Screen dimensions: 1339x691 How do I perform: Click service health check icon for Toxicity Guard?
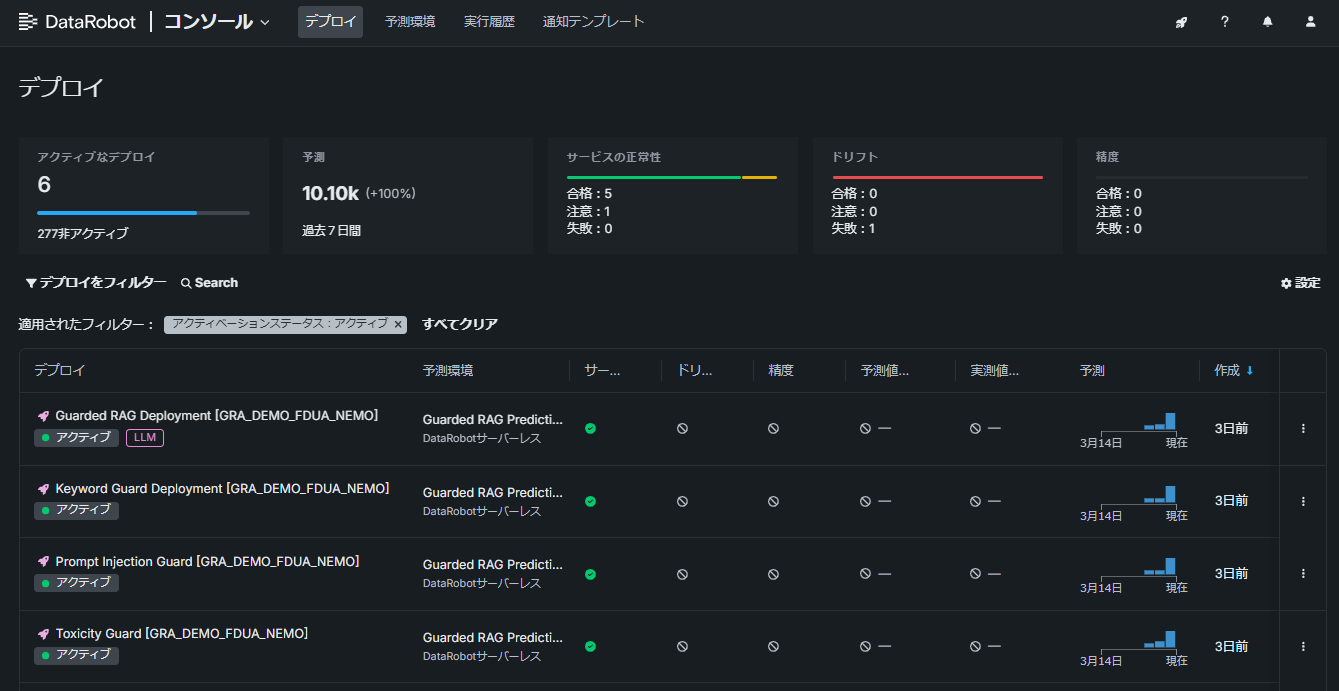[x=590, y=646]
